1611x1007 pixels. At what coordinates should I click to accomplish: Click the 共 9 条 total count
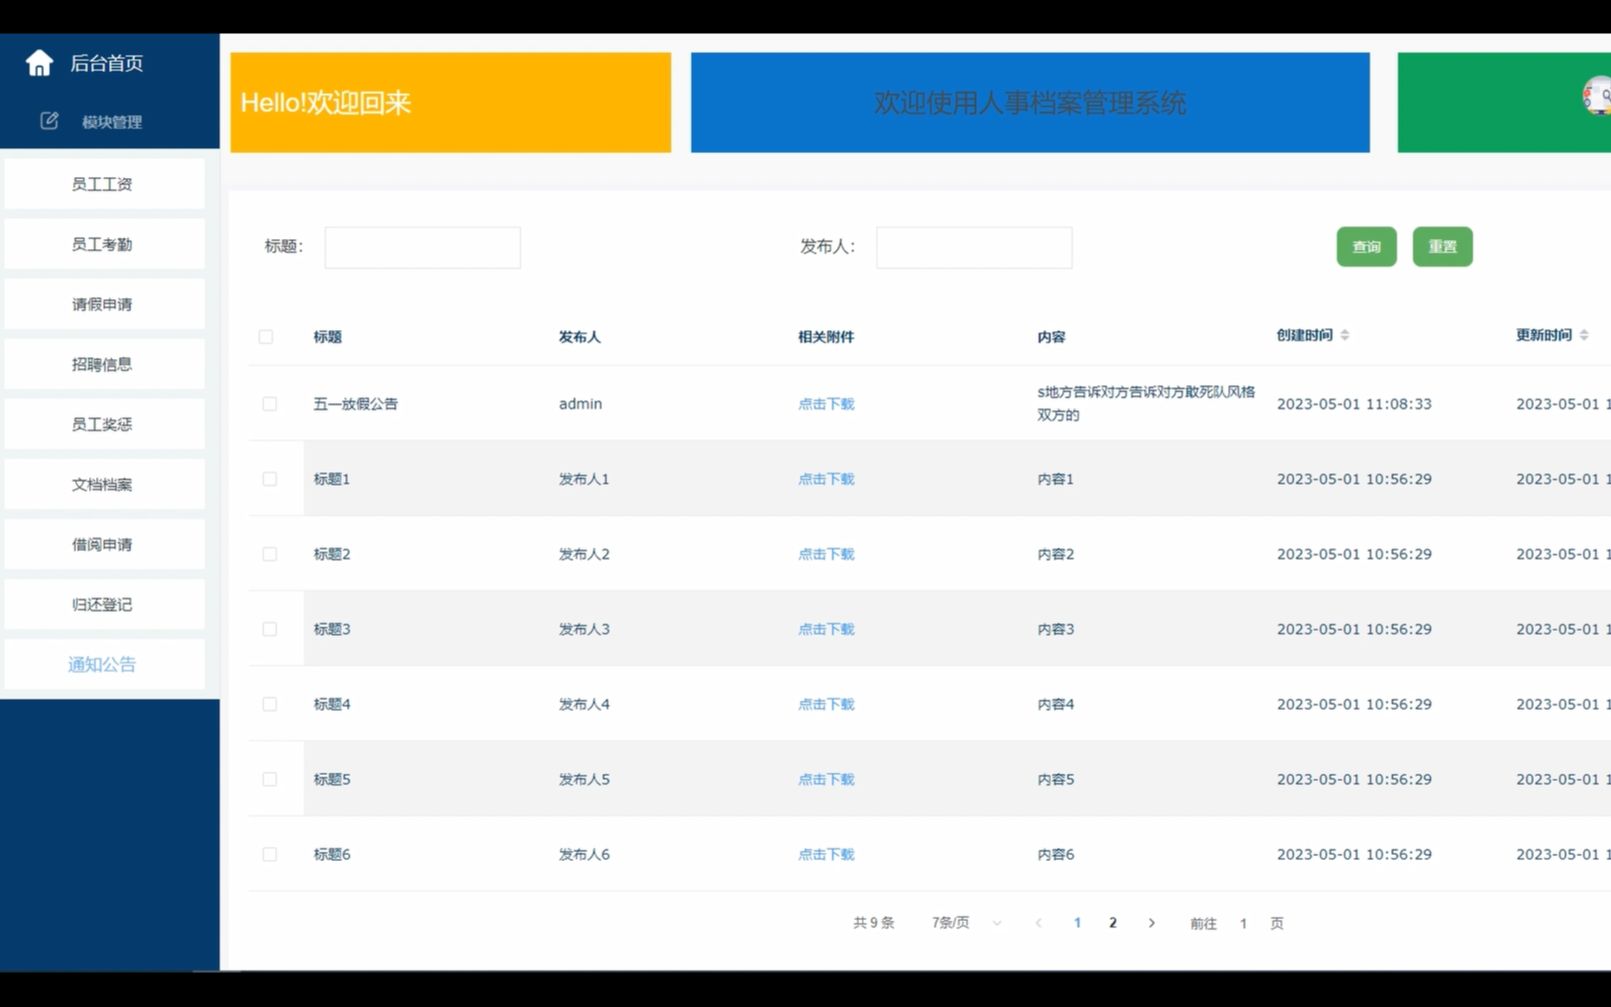(x=873, y=923)
